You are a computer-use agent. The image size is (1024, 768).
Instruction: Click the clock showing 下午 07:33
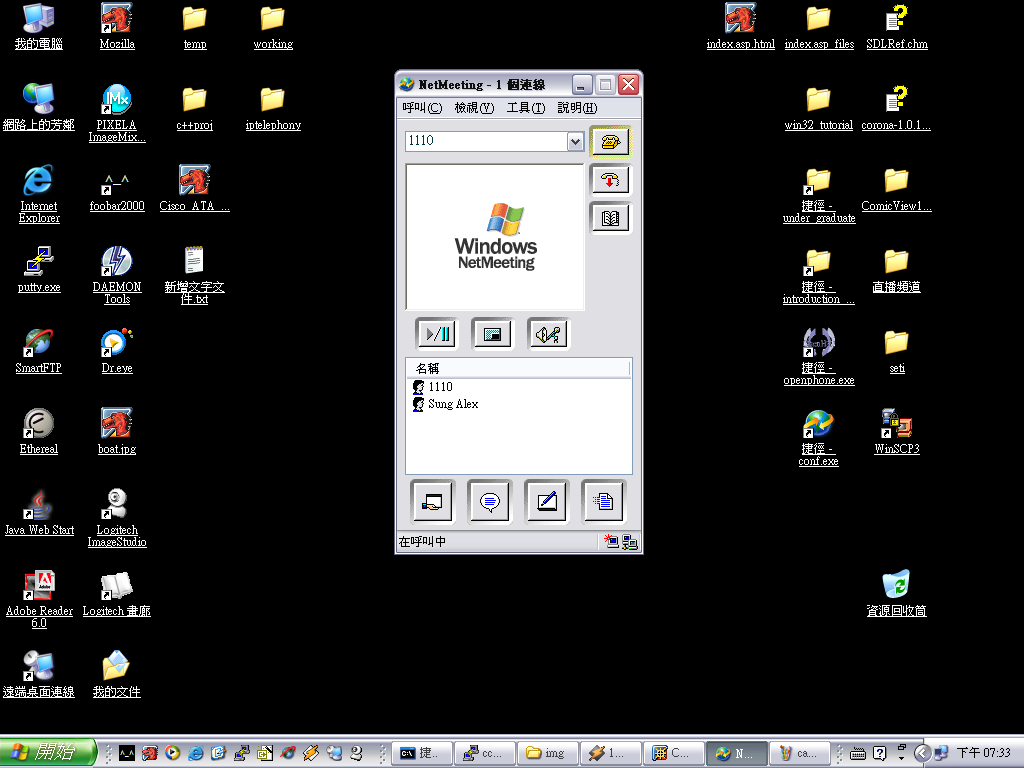point(984,753)
